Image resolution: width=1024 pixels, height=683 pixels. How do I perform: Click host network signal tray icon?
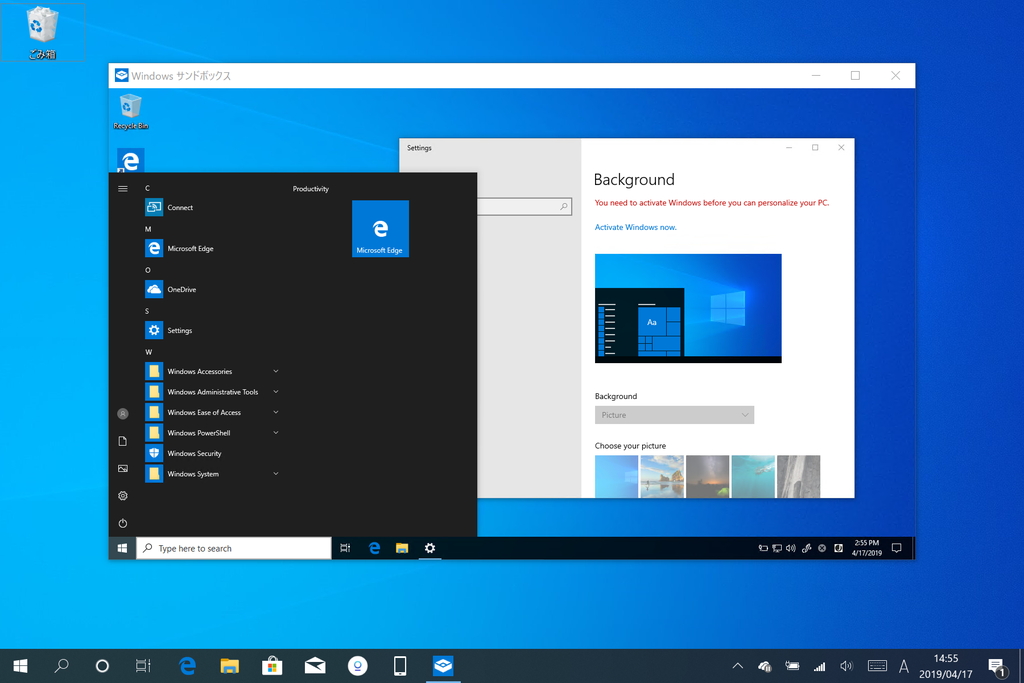pyautogui.click(x=819, y=666)
